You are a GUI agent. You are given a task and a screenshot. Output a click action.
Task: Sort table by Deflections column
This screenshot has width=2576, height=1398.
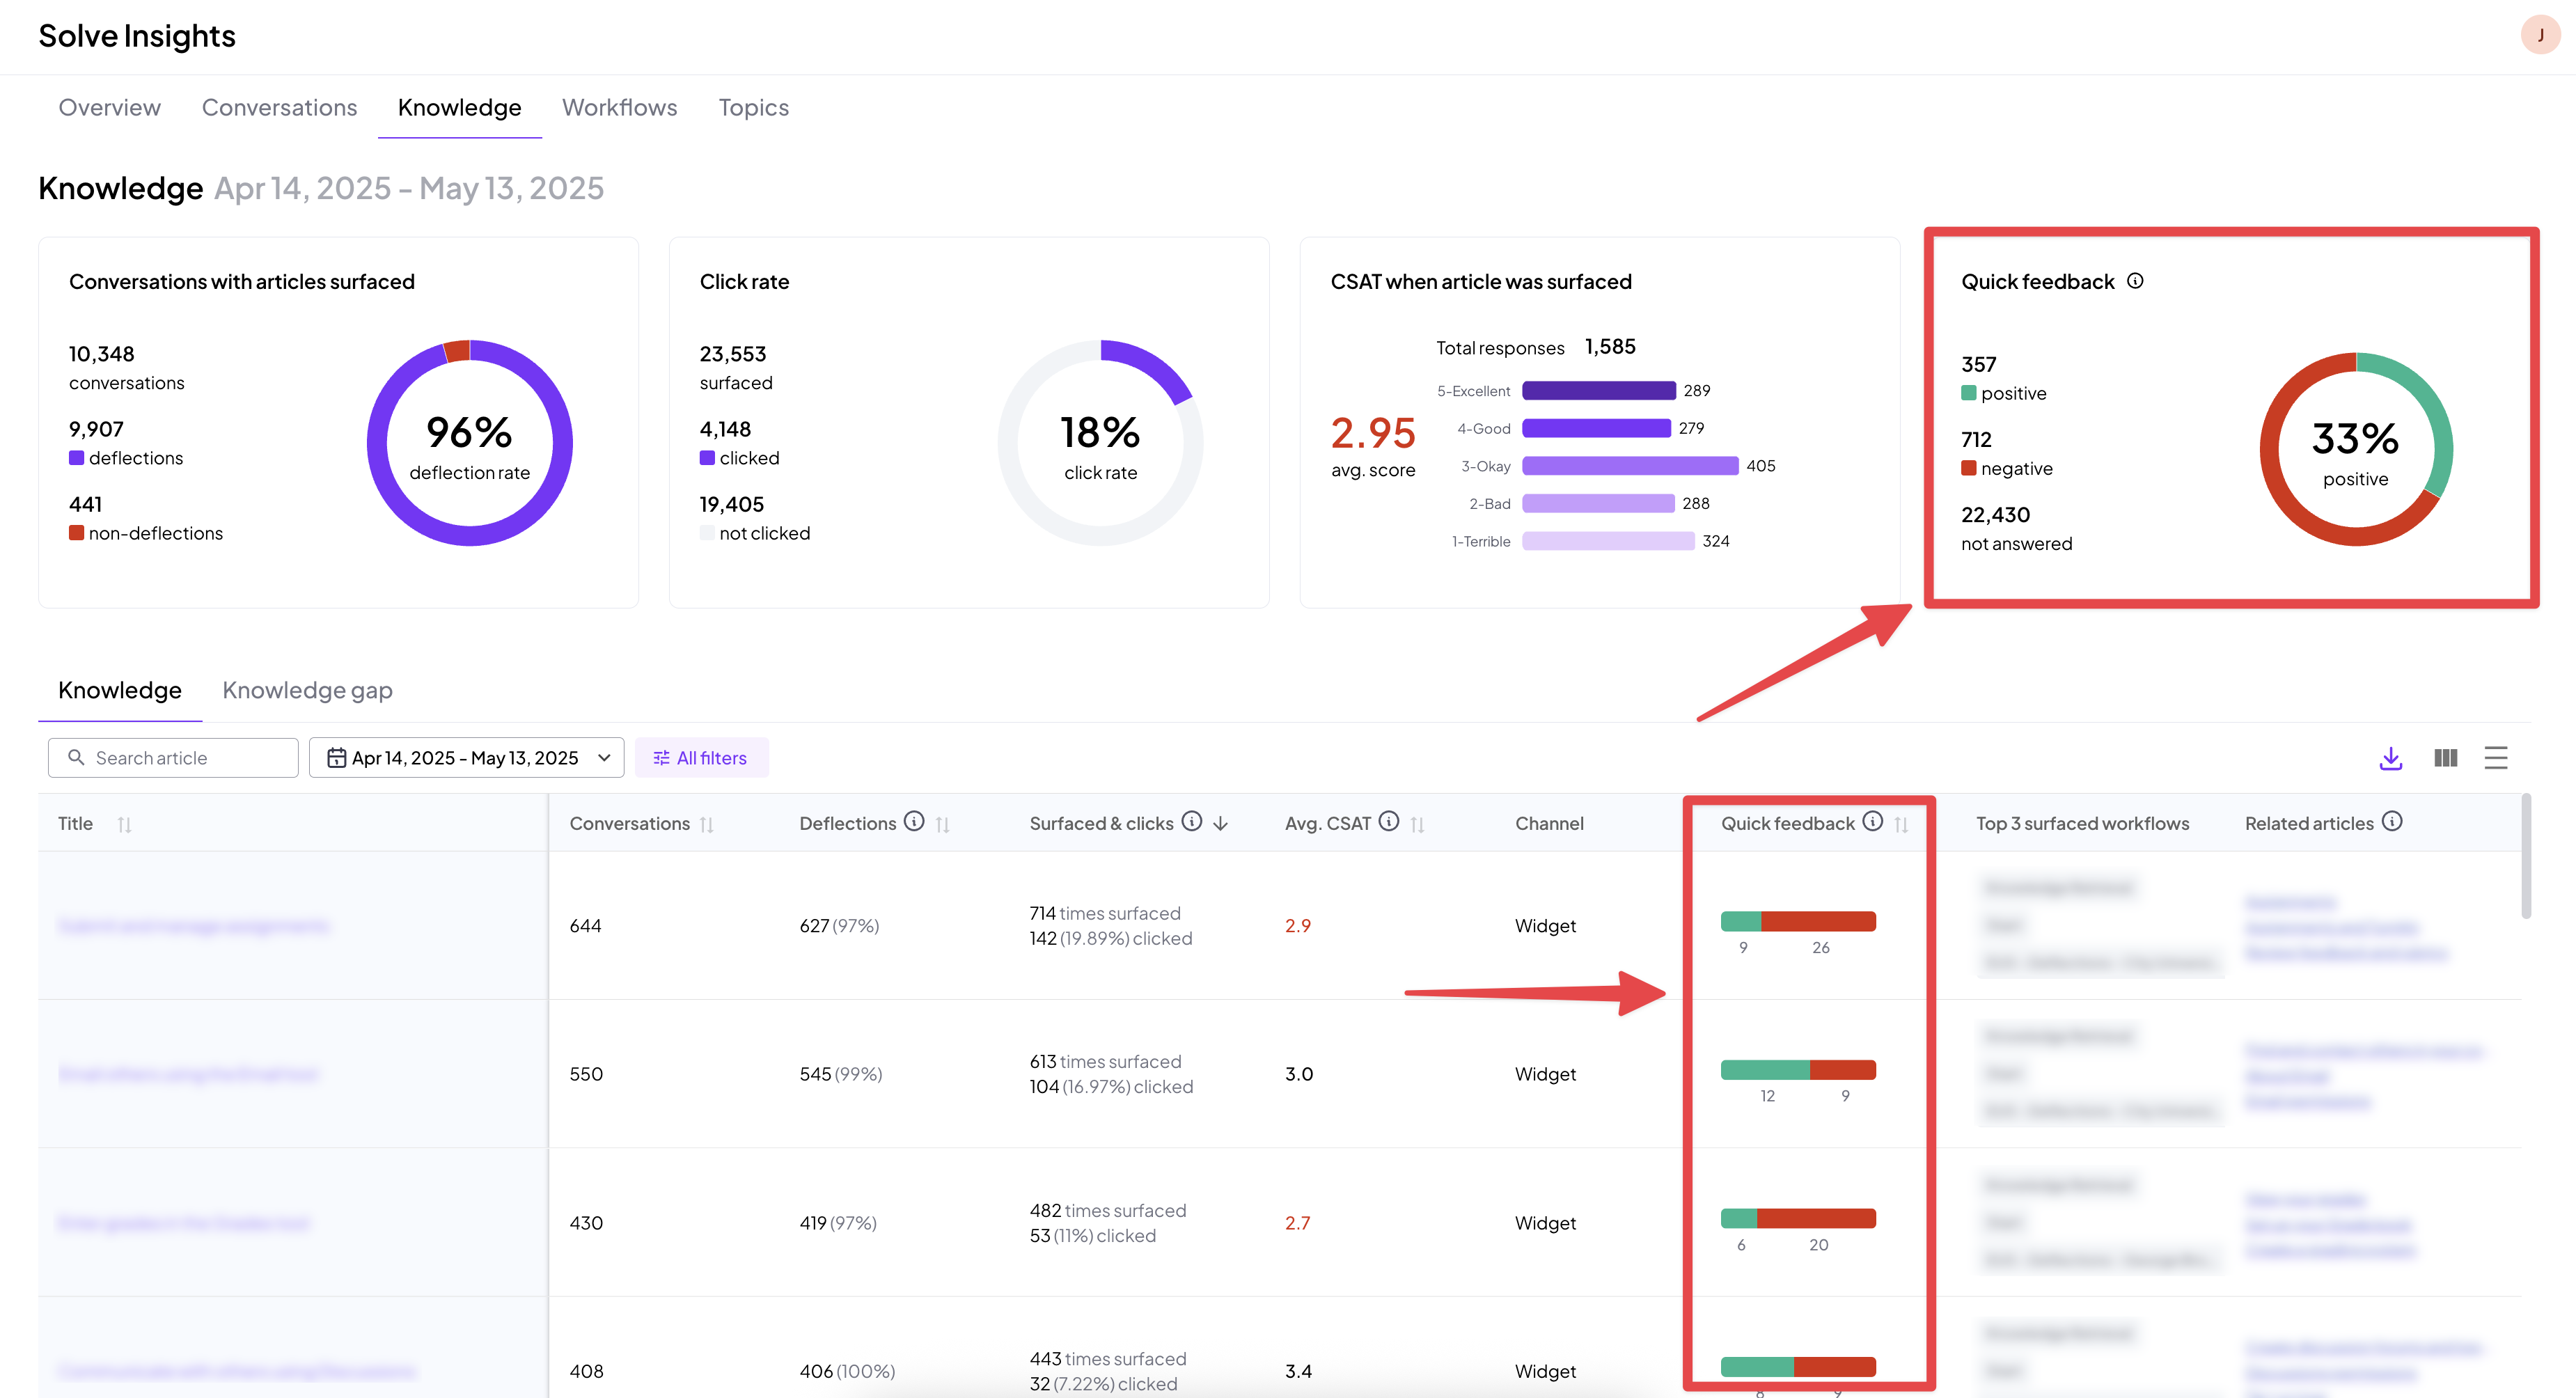943,824
